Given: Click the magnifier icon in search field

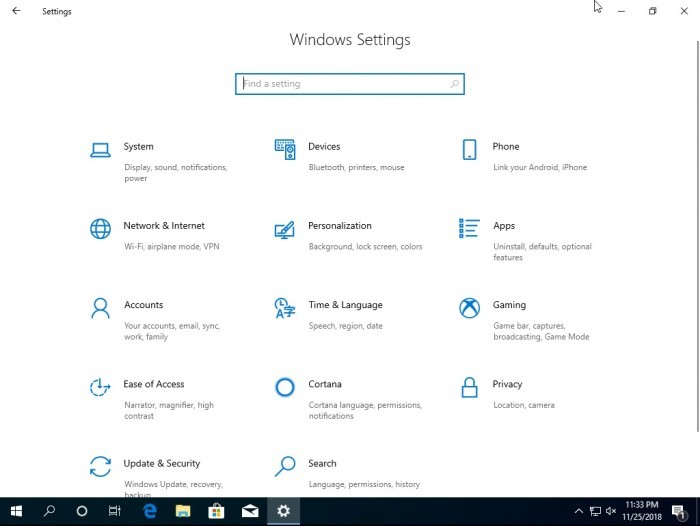Looking at the screenshot, I should 455,84.
